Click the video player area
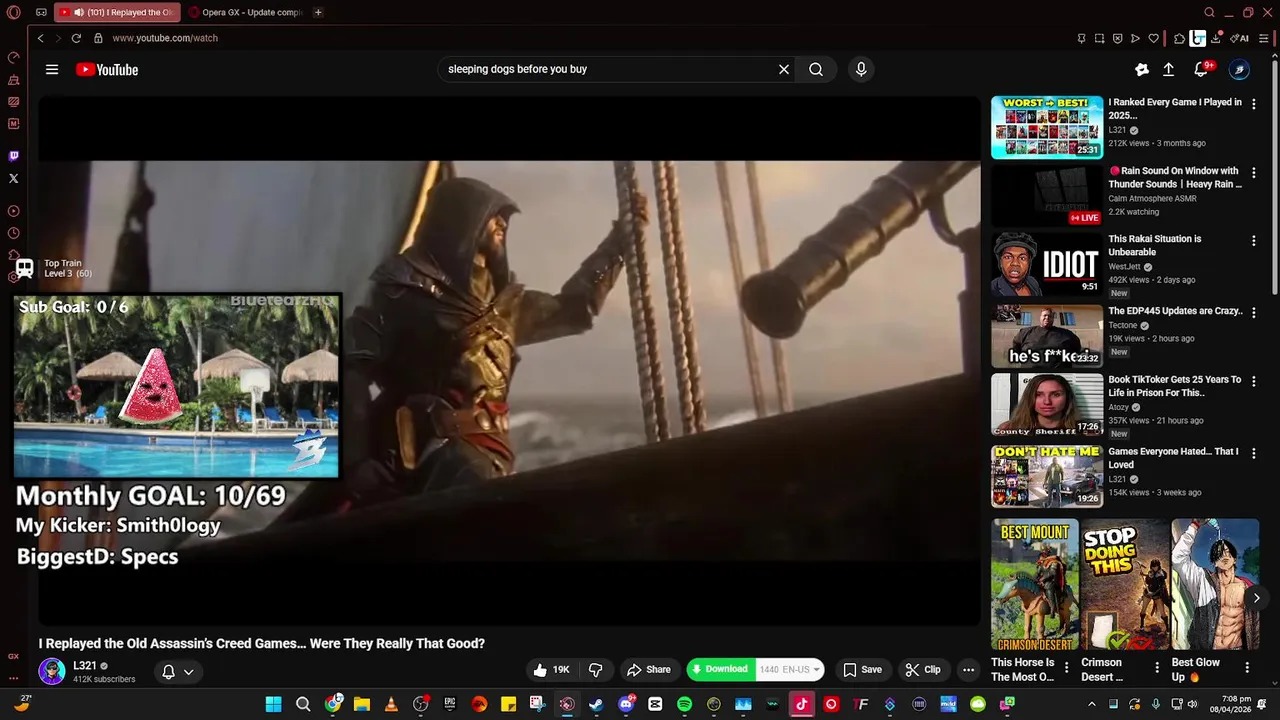 click(509, 360)
